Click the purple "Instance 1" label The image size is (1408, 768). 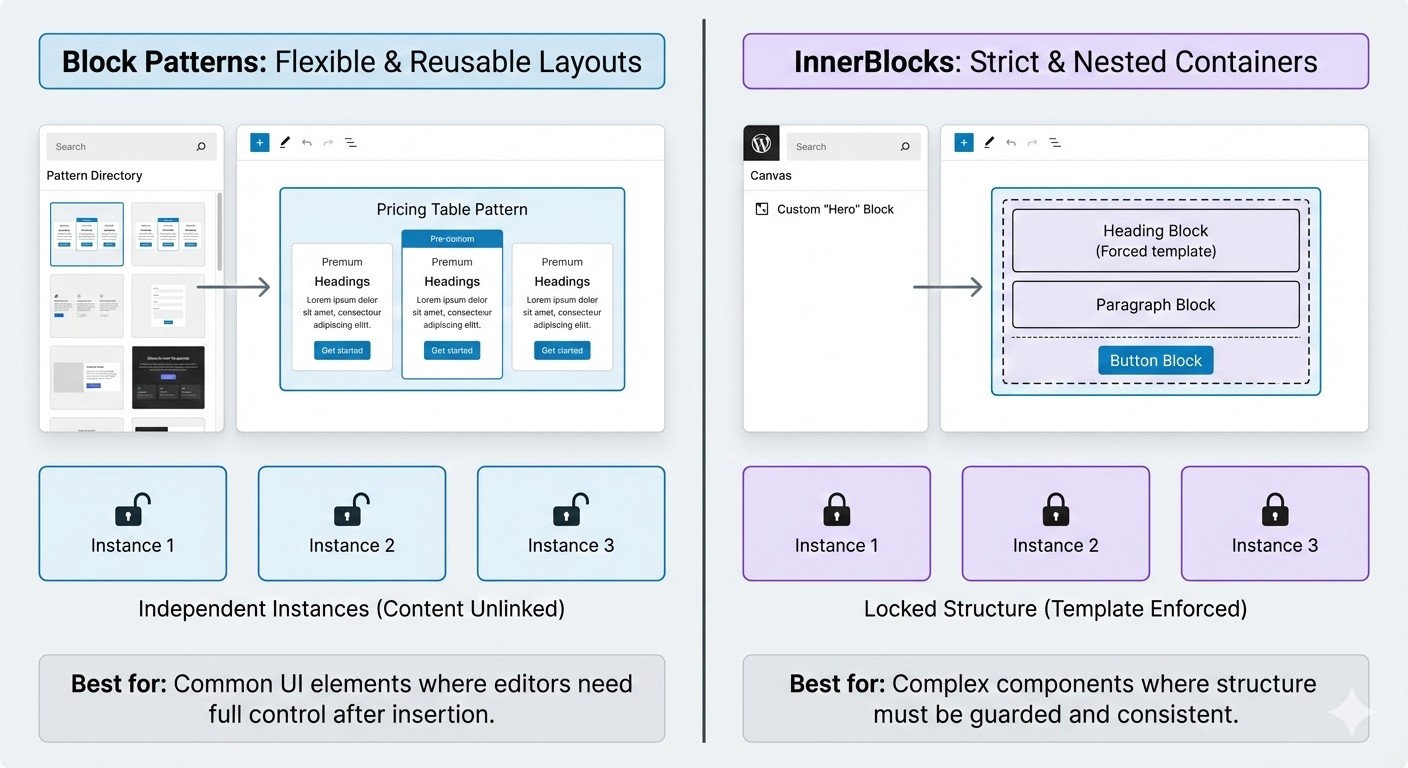tap(837, 546)
